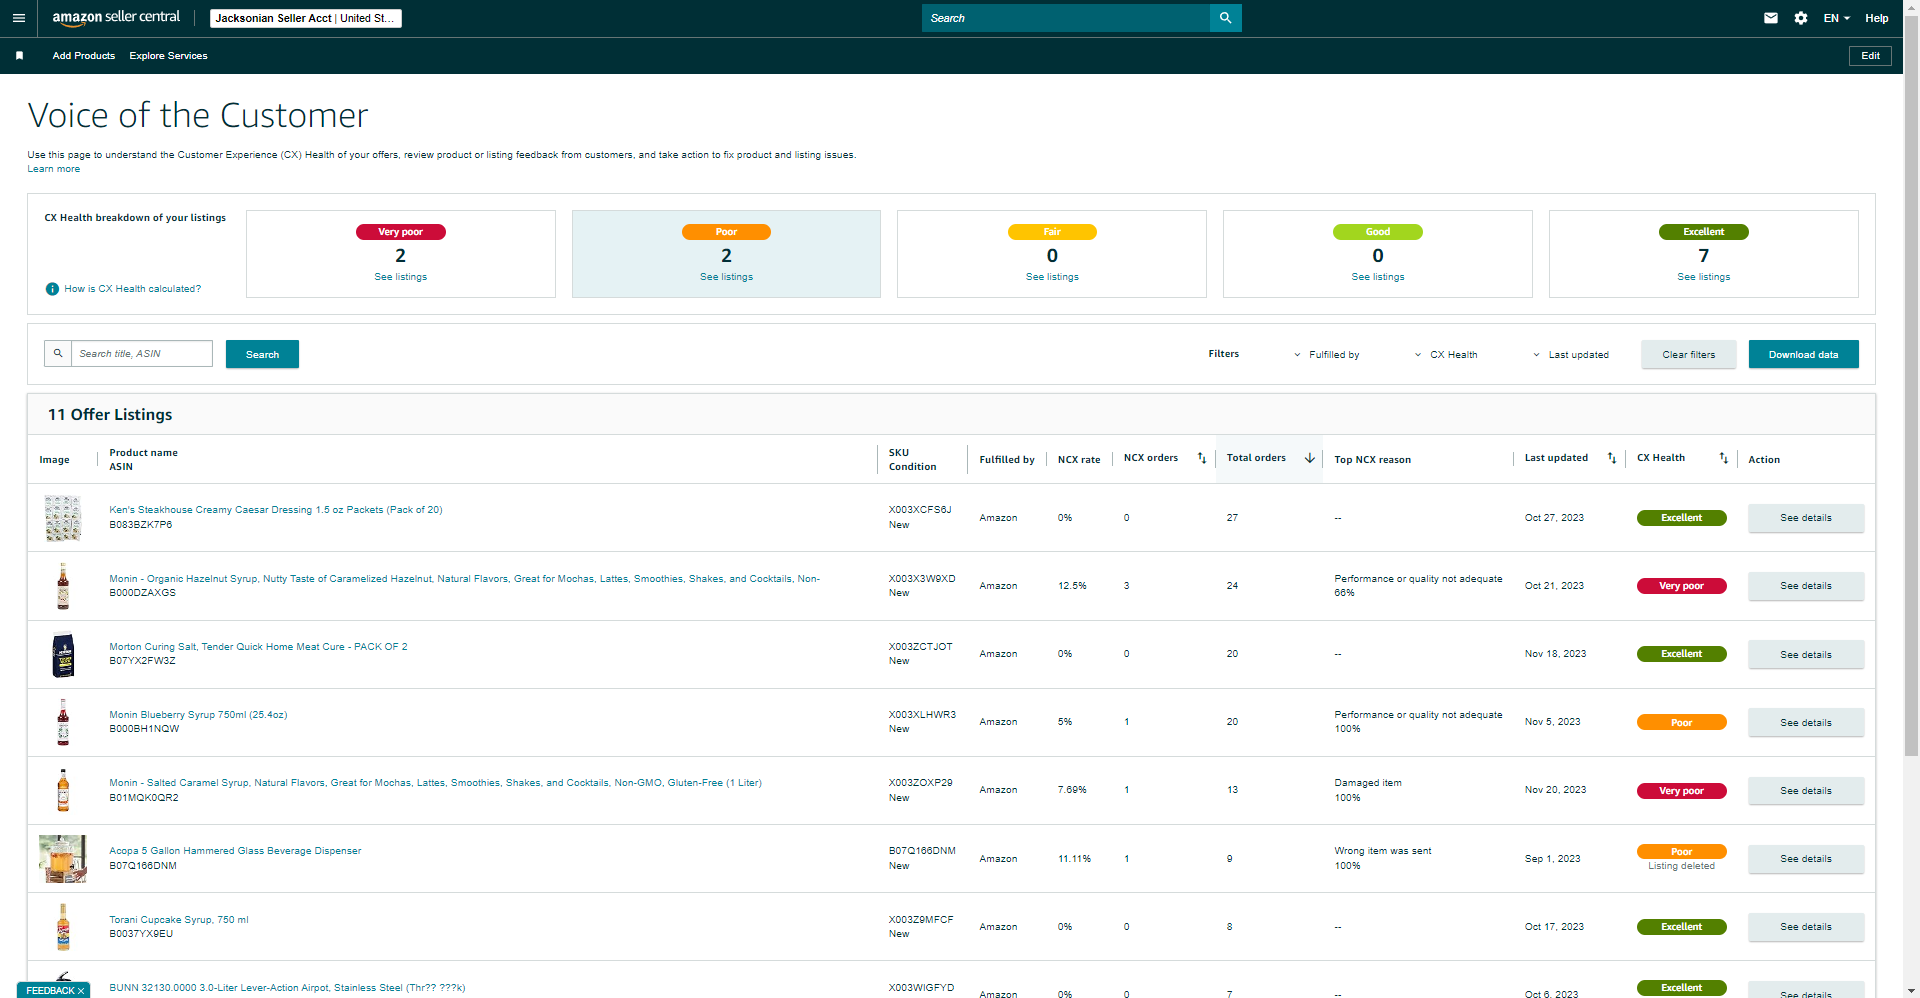
Task: Expand the Fulfilled by filter dropdown
Action: coord(1327,355)
